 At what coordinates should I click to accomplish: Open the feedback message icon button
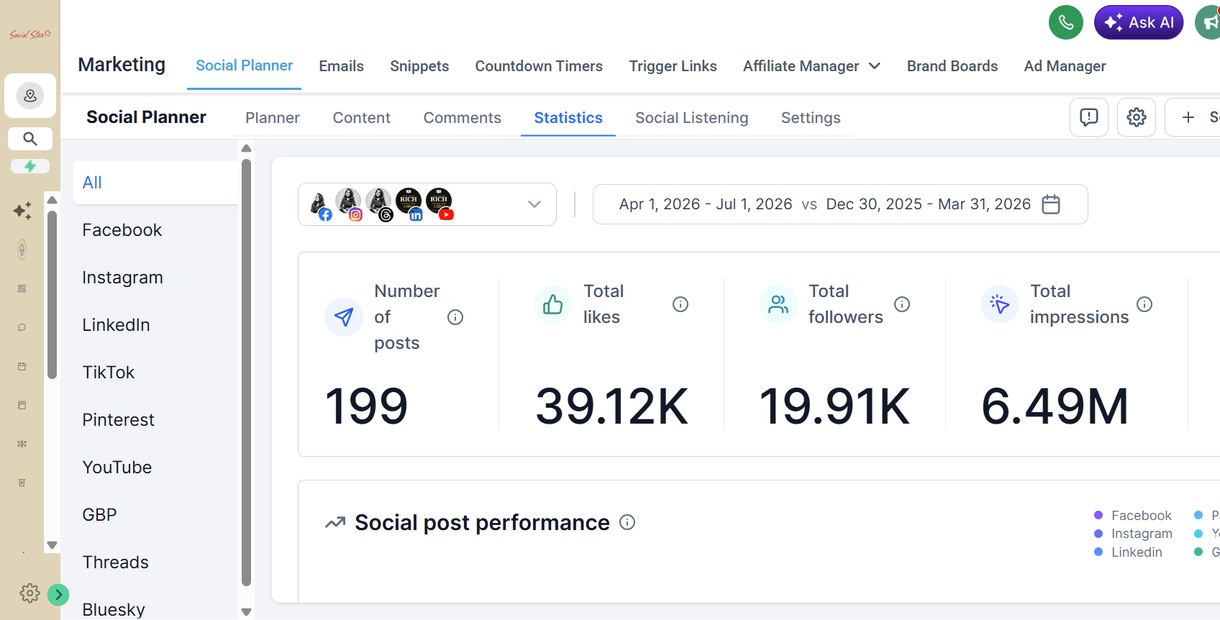tap(1089, 117)
